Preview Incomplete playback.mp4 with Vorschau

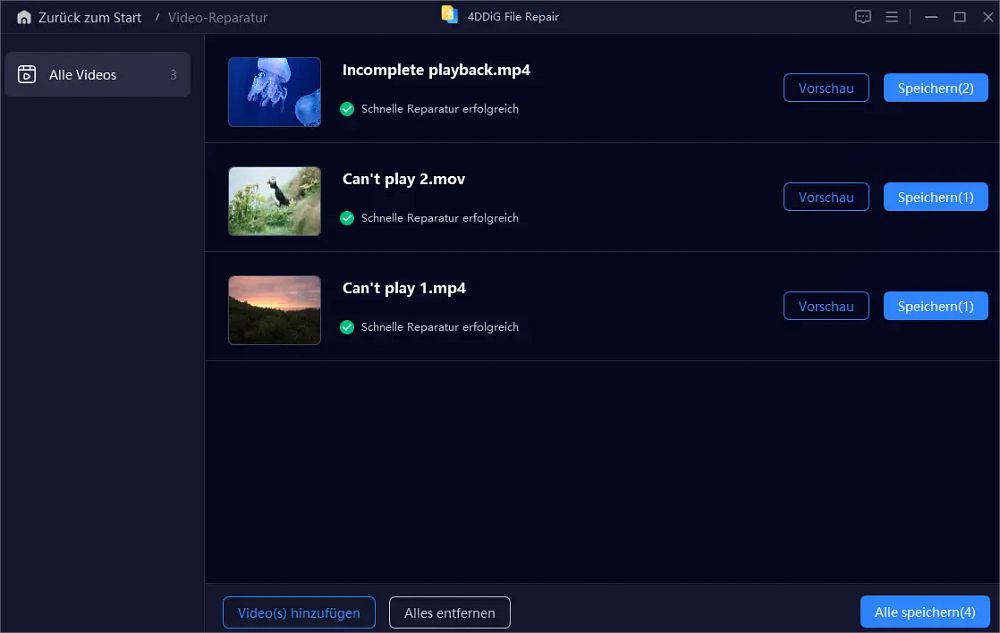point(826,88)
